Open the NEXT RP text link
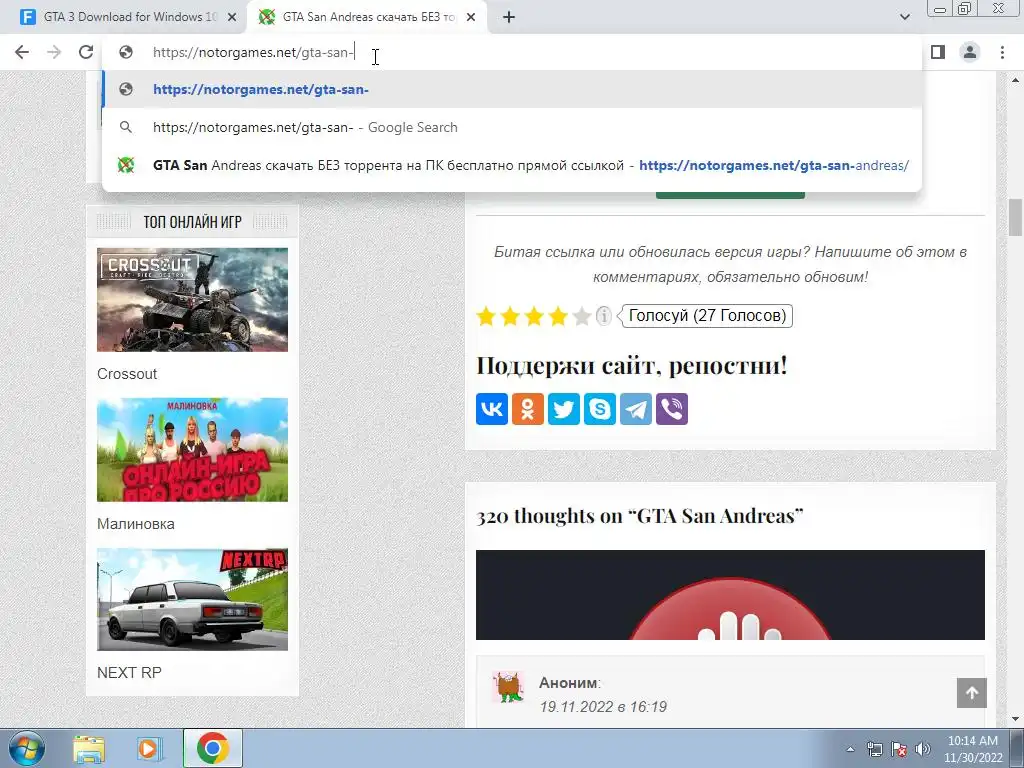 click(x=129, y=673)
